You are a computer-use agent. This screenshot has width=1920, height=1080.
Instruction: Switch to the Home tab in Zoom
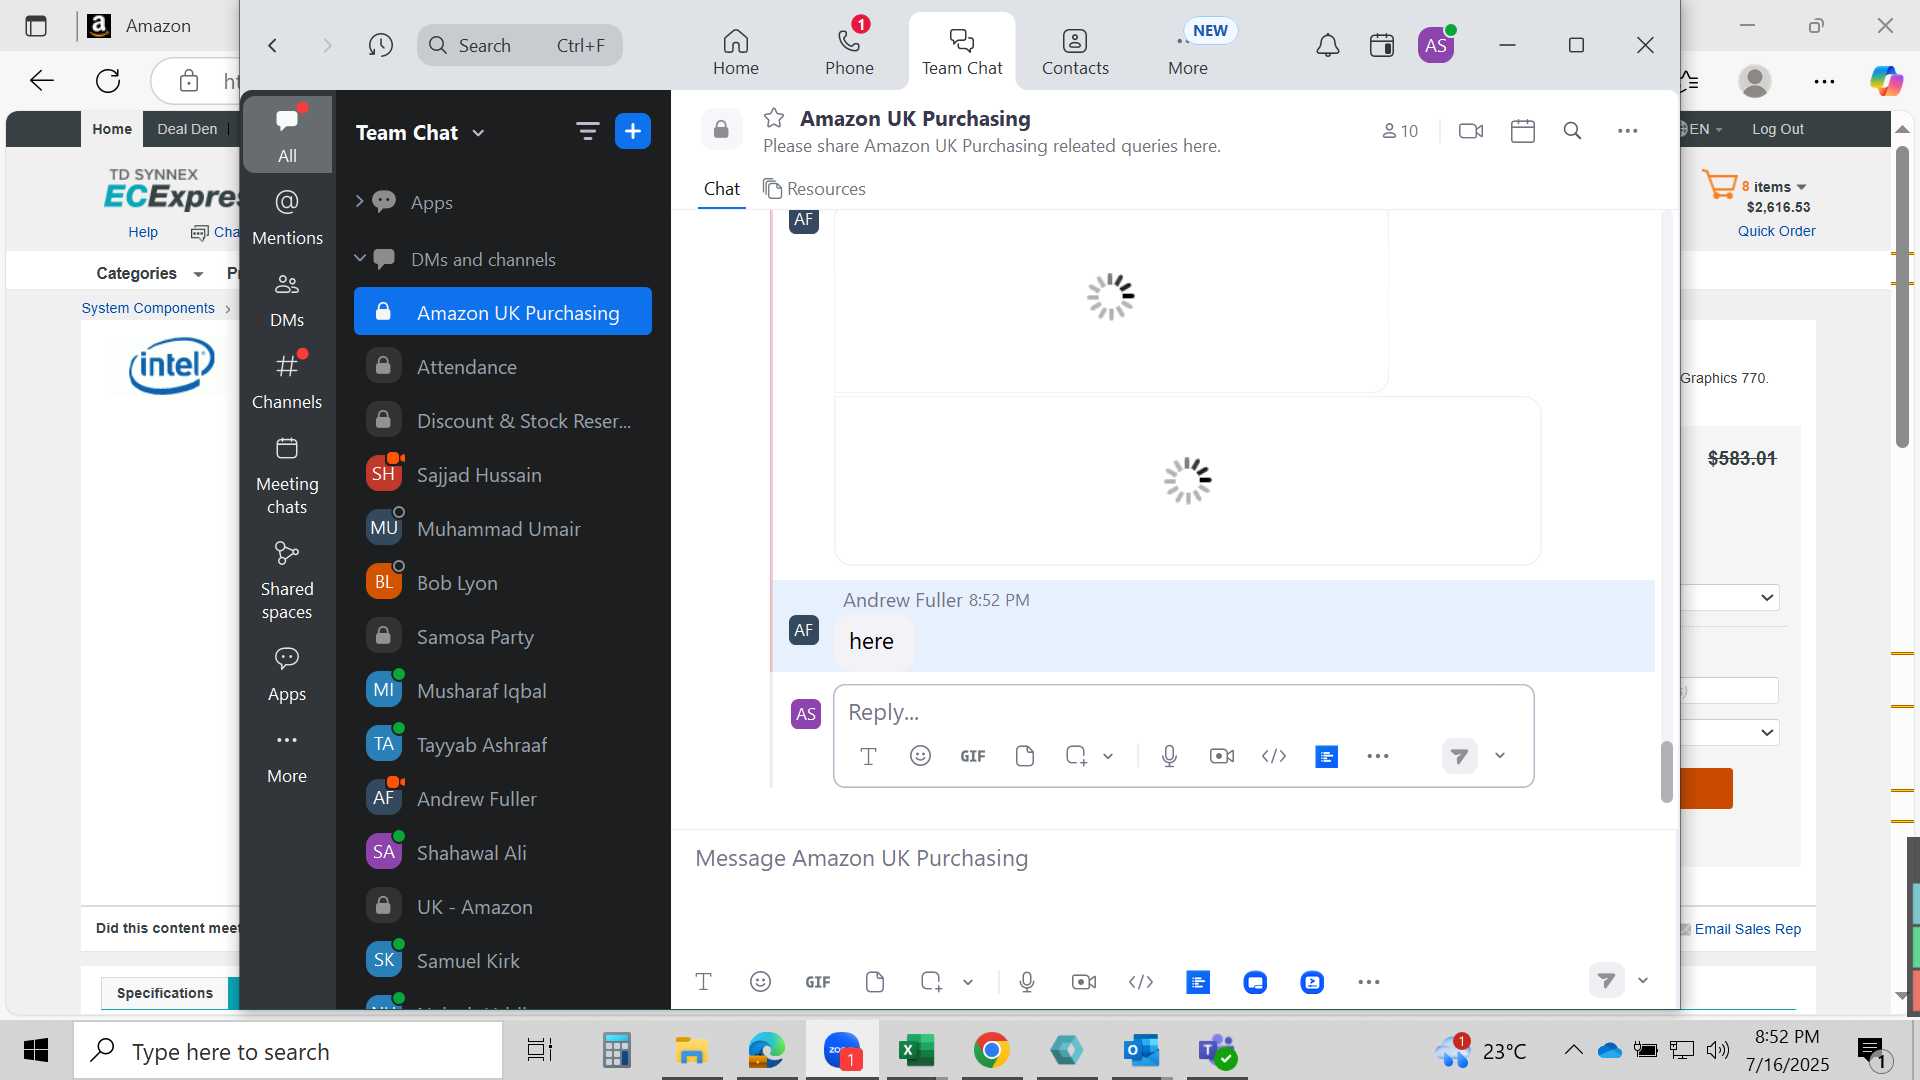(735, 51)
